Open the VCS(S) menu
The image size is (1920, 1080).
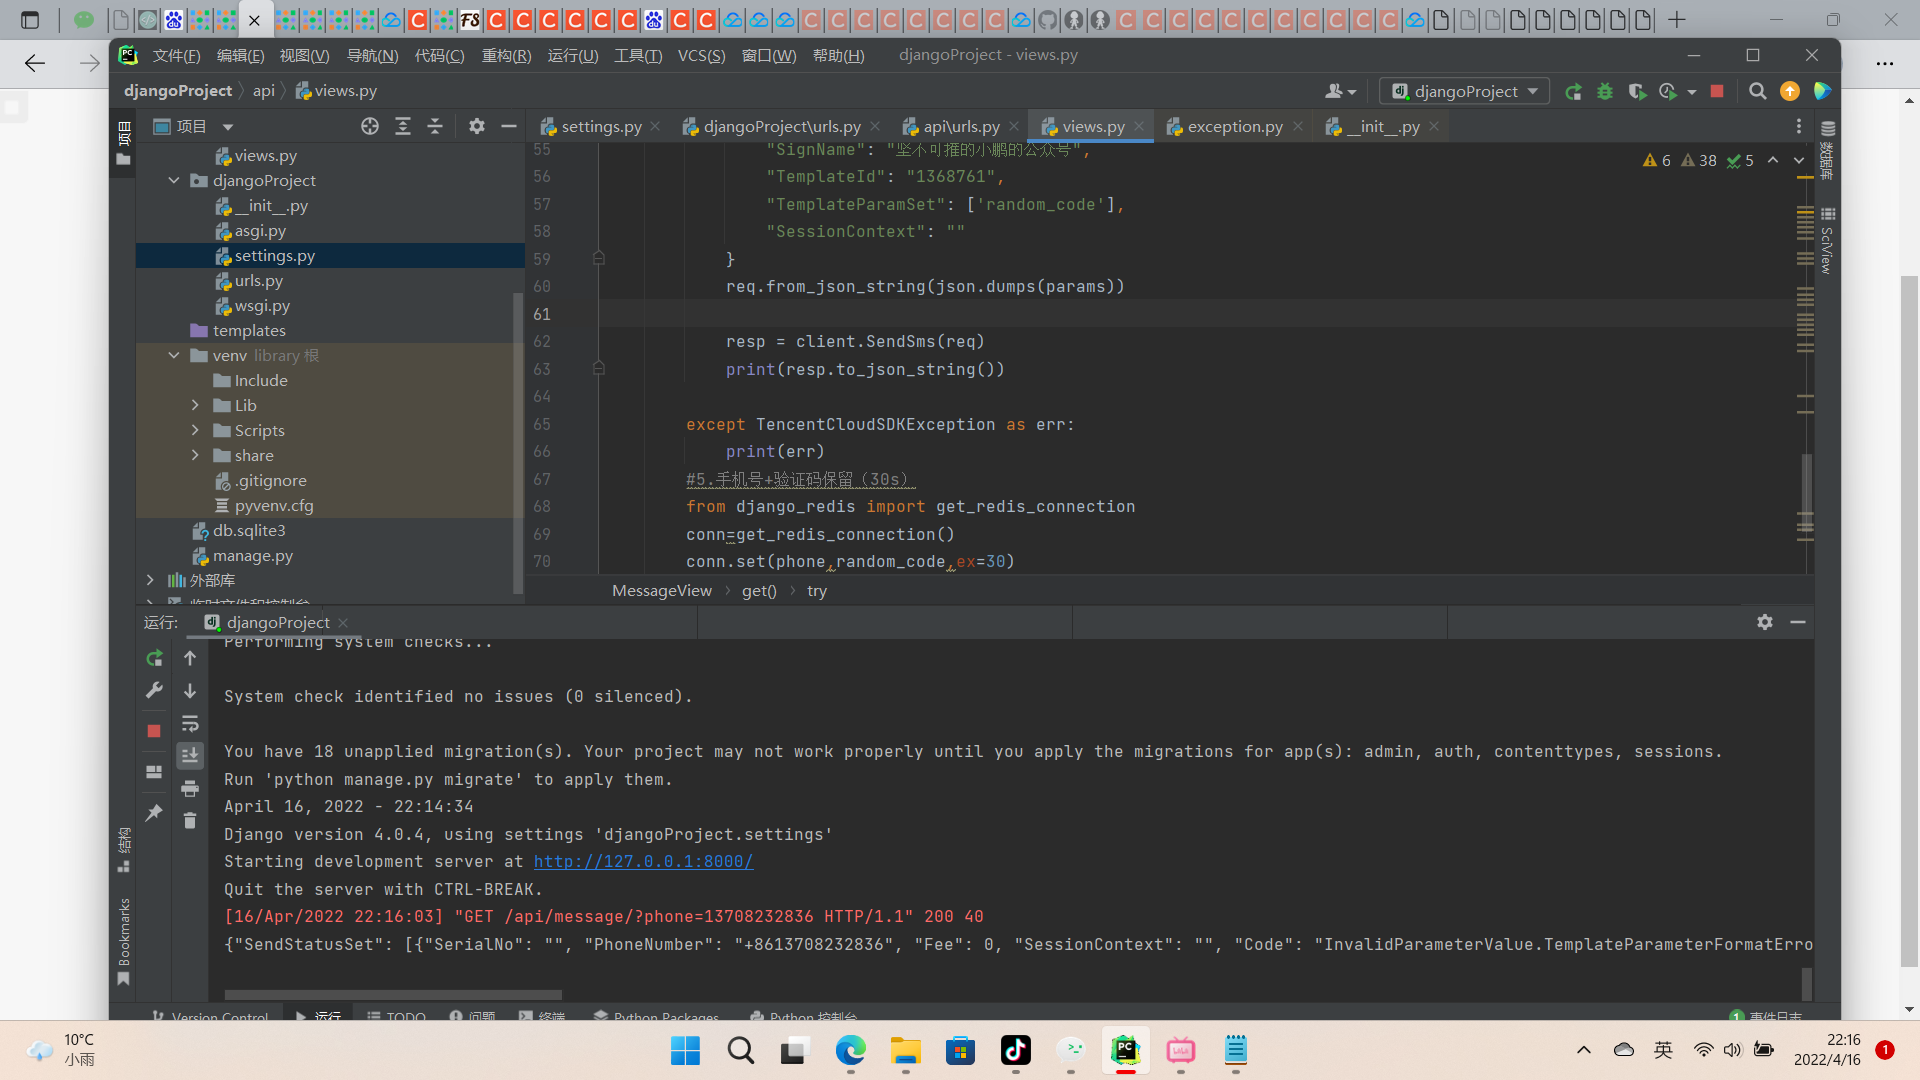[x=701, y=56]
